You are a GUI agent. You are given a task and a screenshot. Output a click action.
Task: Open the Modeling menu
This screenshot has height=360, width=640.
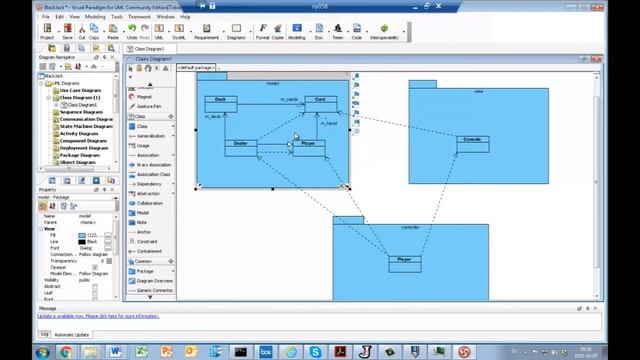coord(95,17)
